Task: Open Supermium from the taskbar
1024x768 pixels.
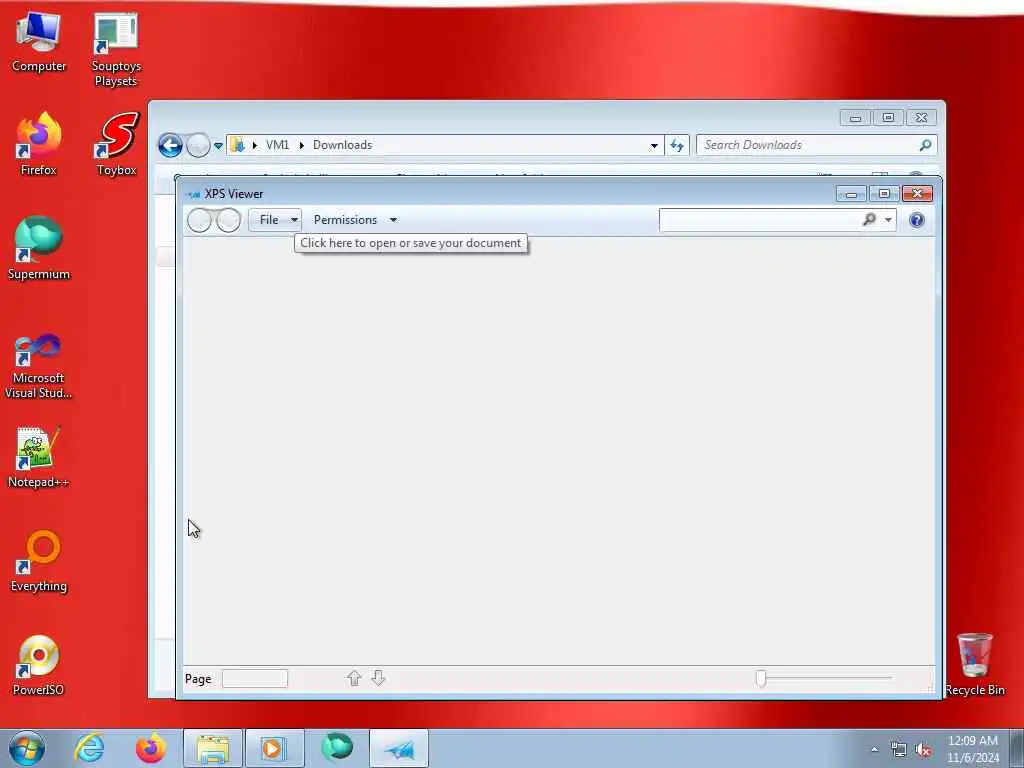Action: tap(337, 748)
